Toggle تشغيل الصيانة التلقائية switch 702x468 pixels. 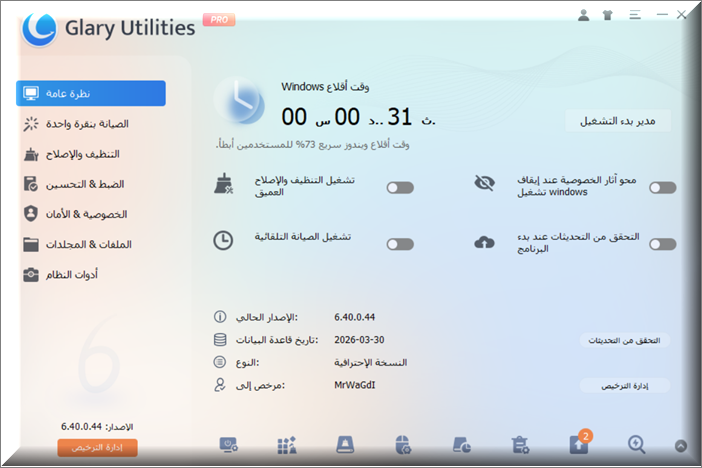pos(400,244)
